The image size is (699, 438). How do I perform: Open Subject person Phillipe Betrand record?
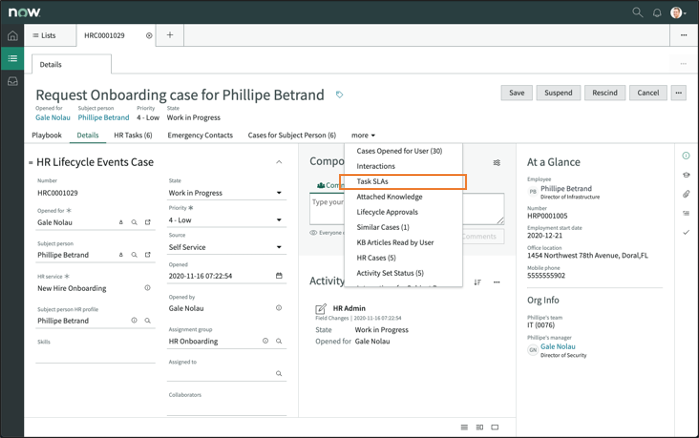pyautogui.click(x=148, y=255)
